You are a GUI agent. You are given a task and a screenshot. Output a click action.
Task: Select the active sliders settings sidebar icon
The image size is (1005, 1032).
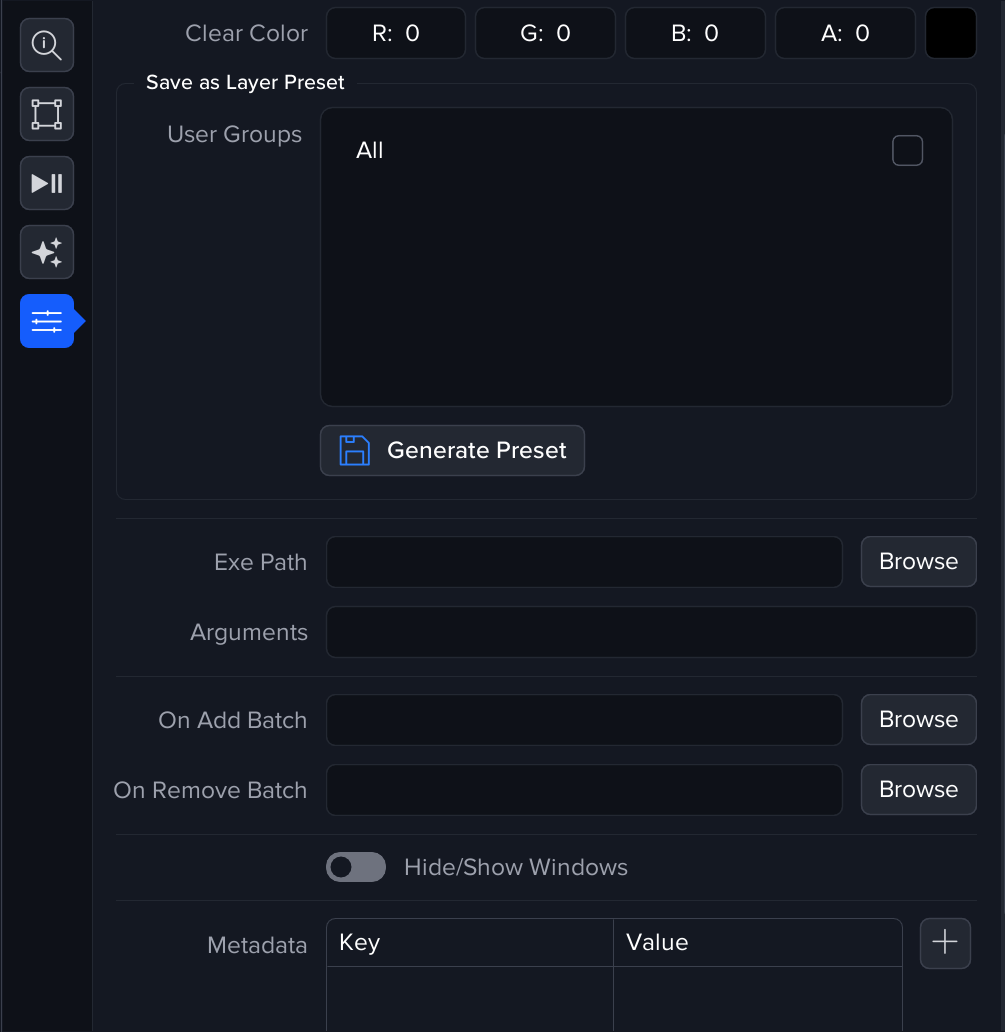47,321
